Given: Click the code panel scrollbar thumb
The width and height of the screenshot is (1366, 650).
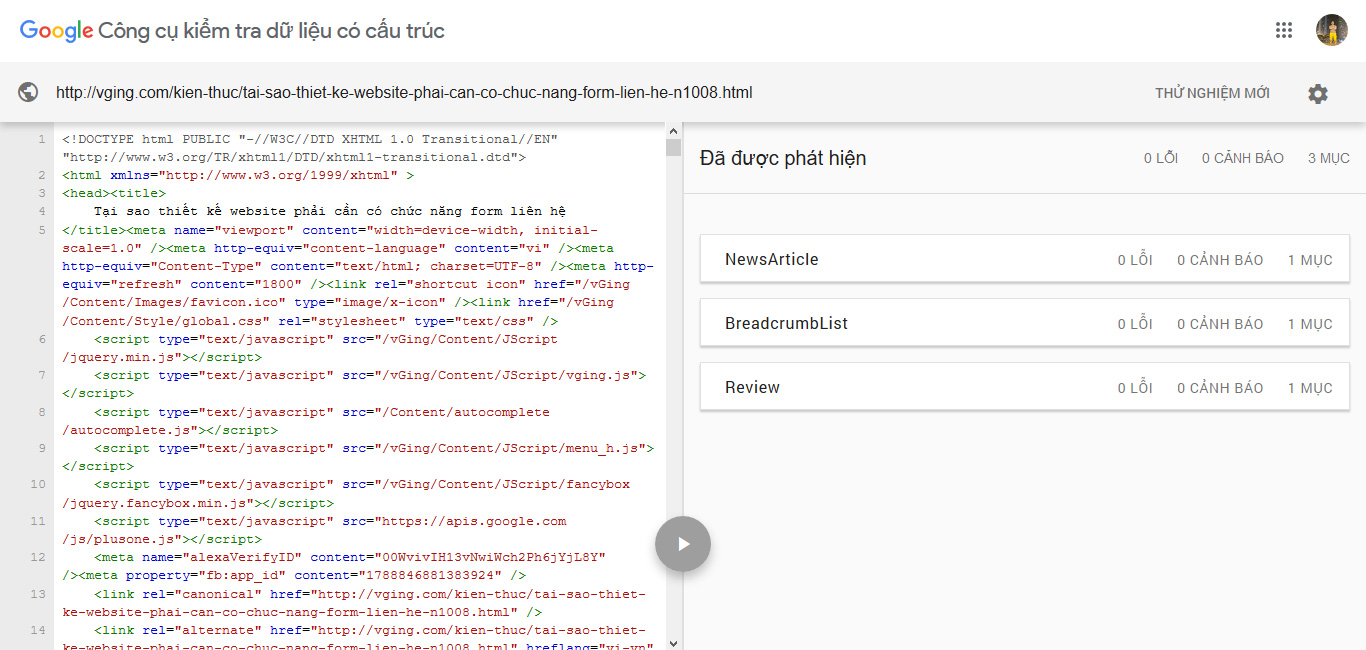Looking at the screenshot, I should point(673,148).
